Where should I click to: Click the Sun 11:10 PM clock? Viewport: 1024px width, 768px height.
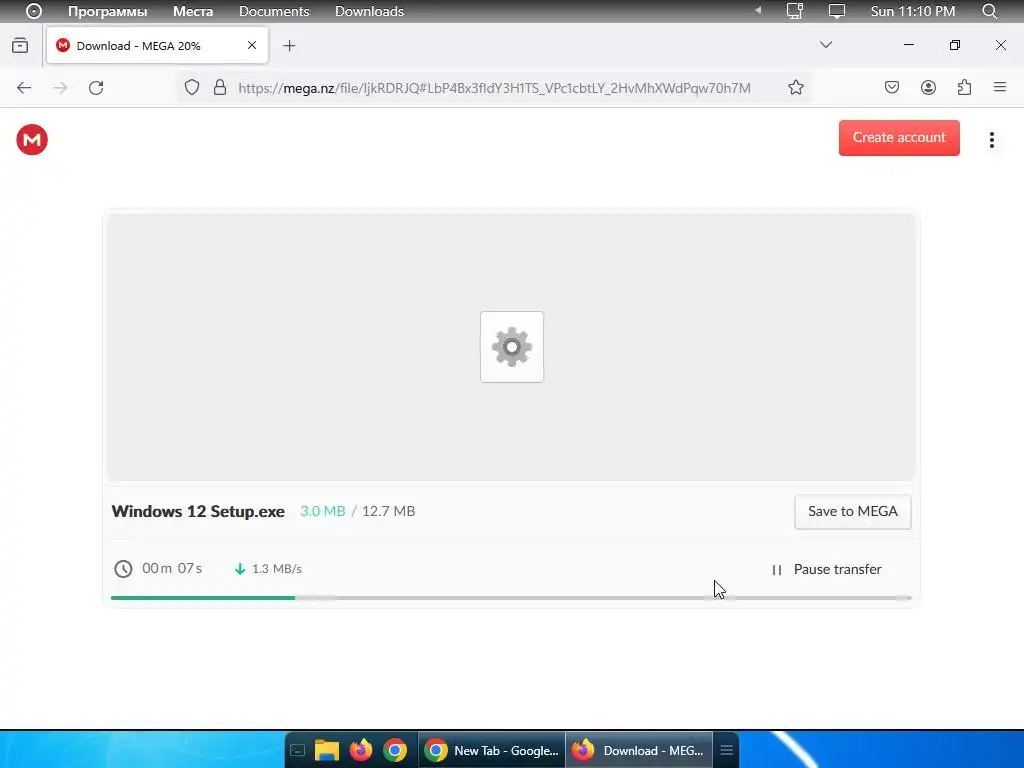point(912,11)
